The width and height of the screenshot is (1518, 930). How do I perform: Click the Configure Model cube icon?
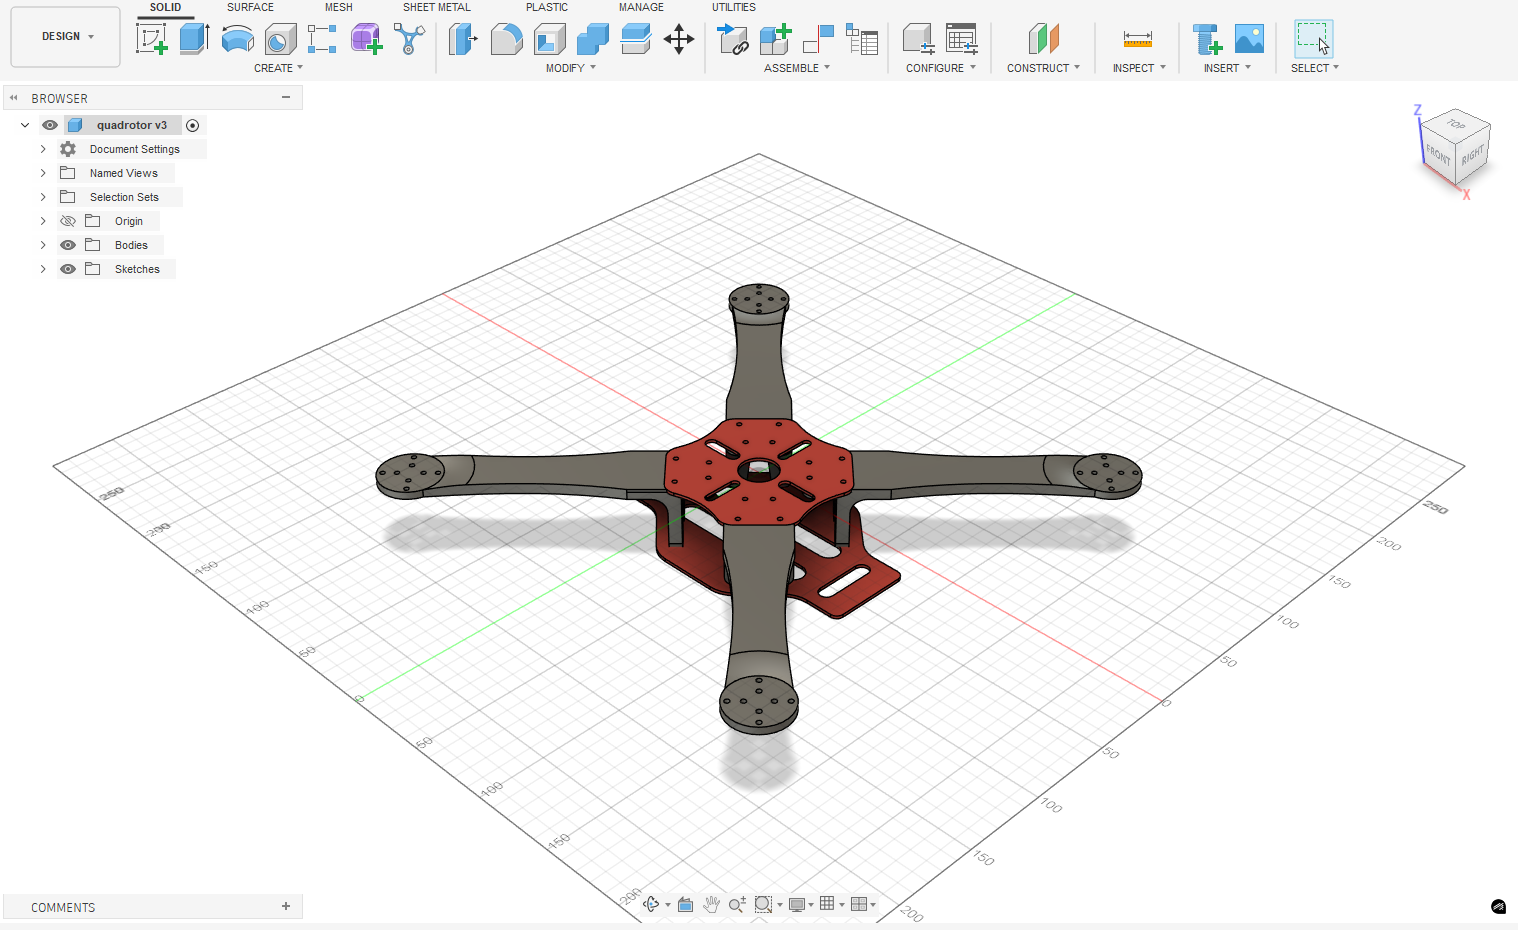(x=918, y=39)
